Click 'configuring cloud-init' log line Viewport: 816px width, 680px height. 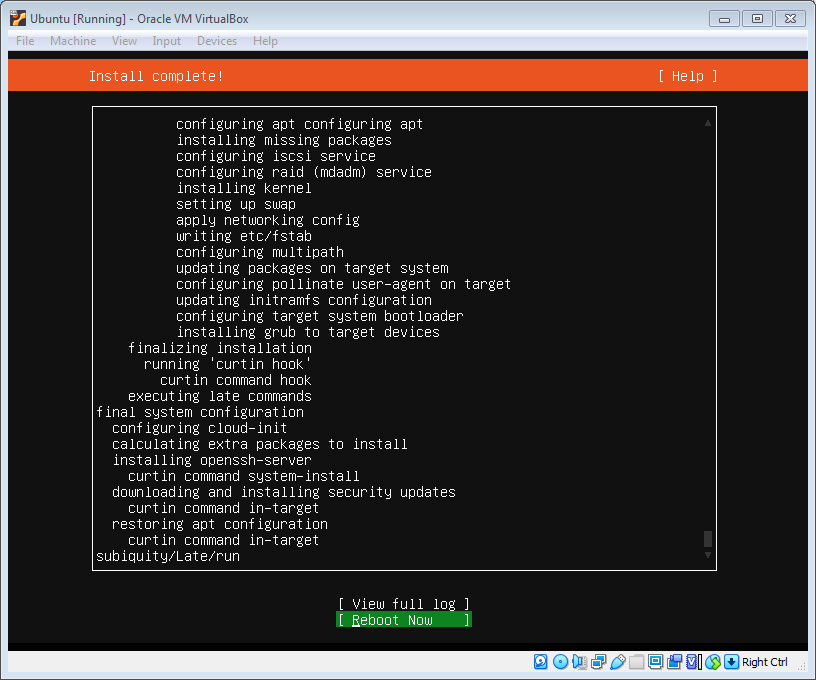[x=200, y=428]
